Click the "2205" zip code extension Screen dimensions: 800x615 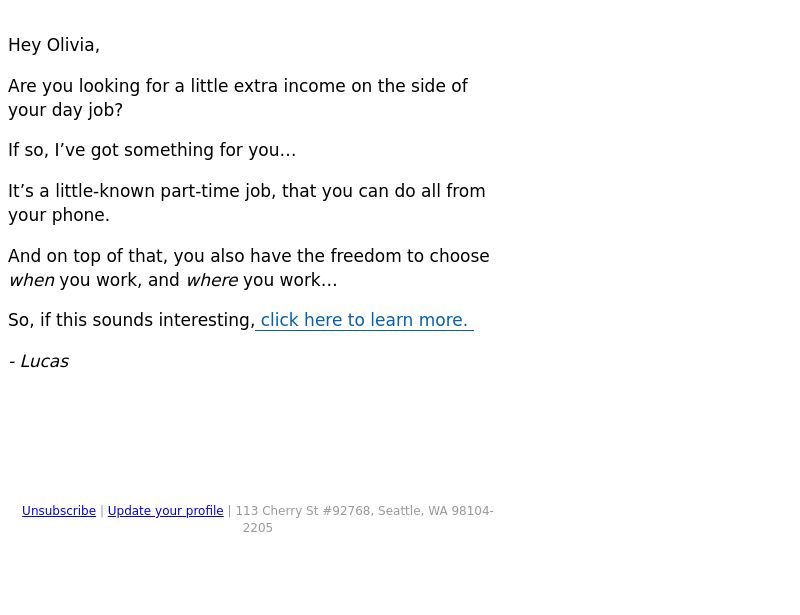(258, 528)
